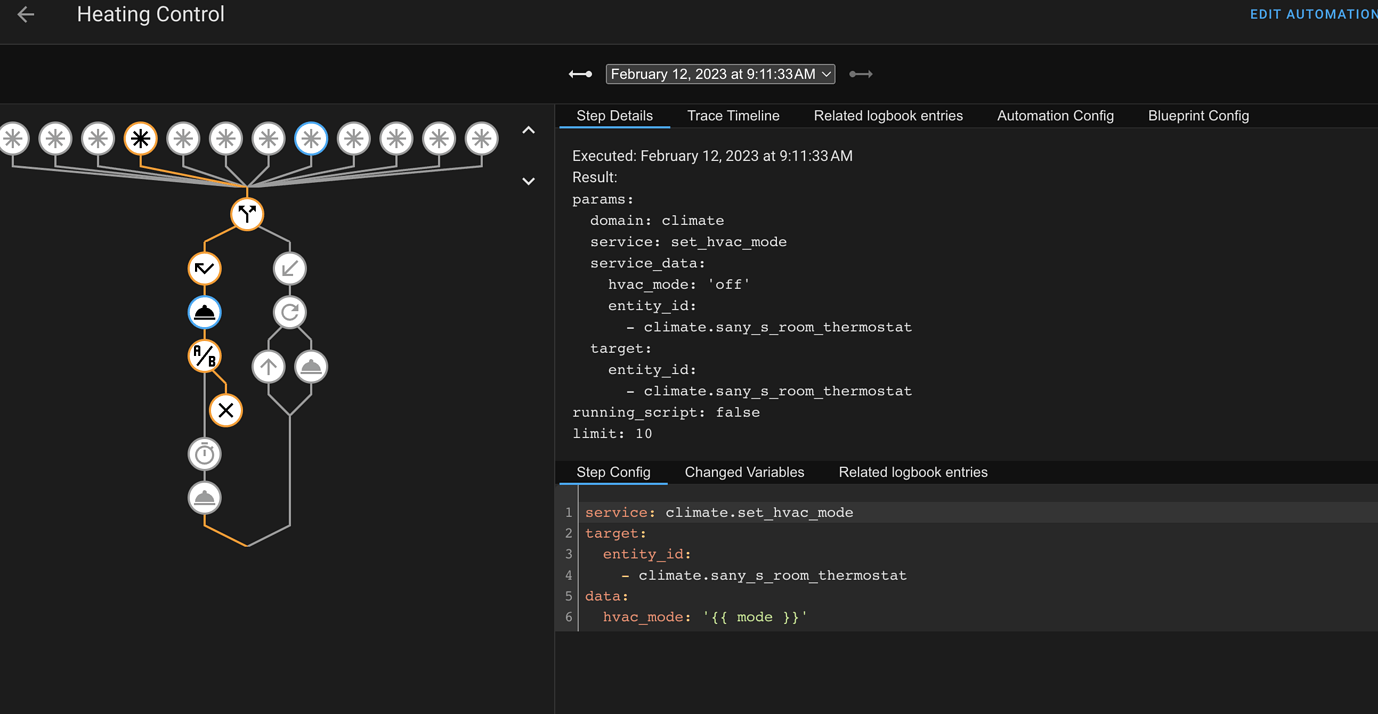Click the downward chevron beside trigger nodes
The height and width of the screenshot is (714, 1378).
529,181
